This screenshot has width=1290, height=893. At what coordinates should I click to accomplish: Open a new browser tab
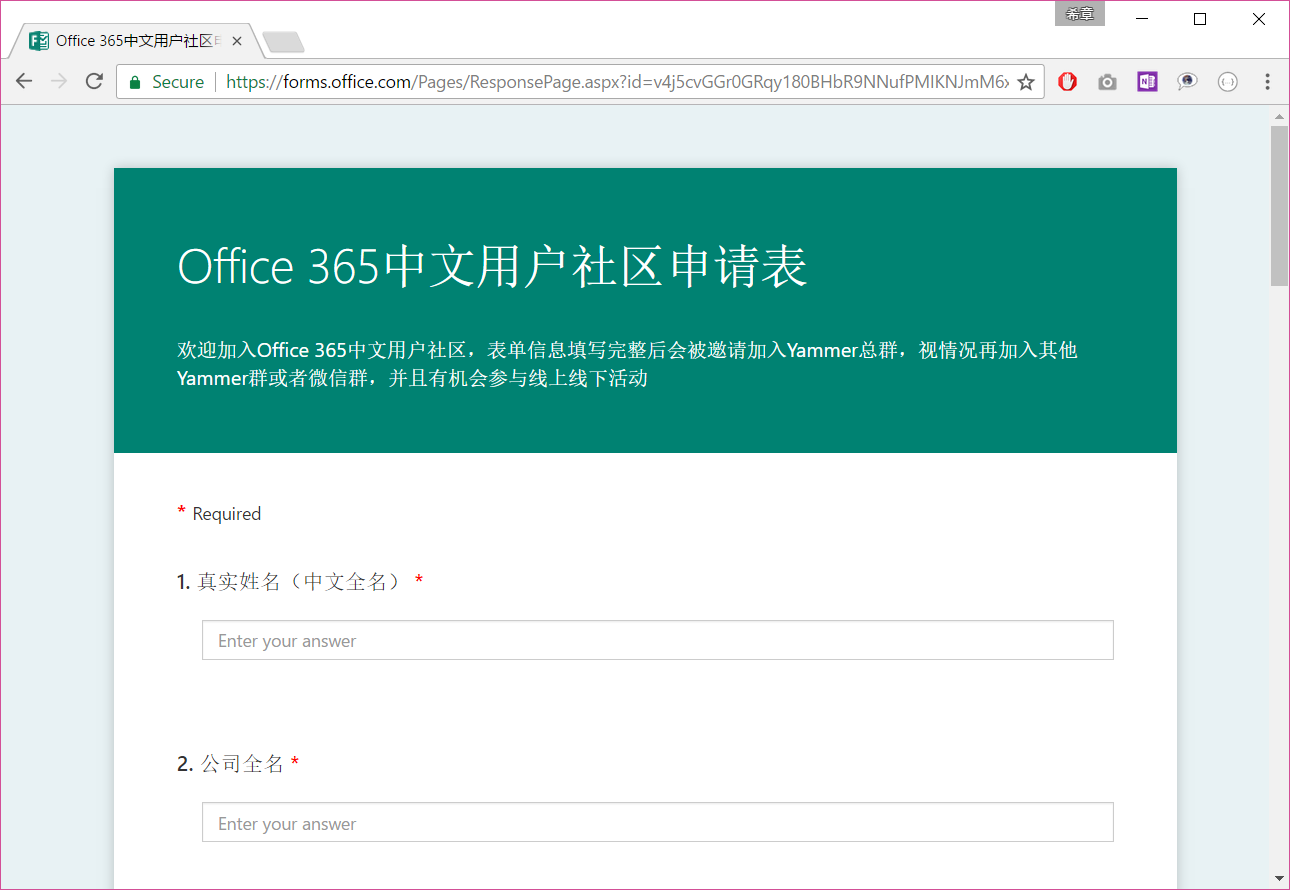click(x=283, y=42)
